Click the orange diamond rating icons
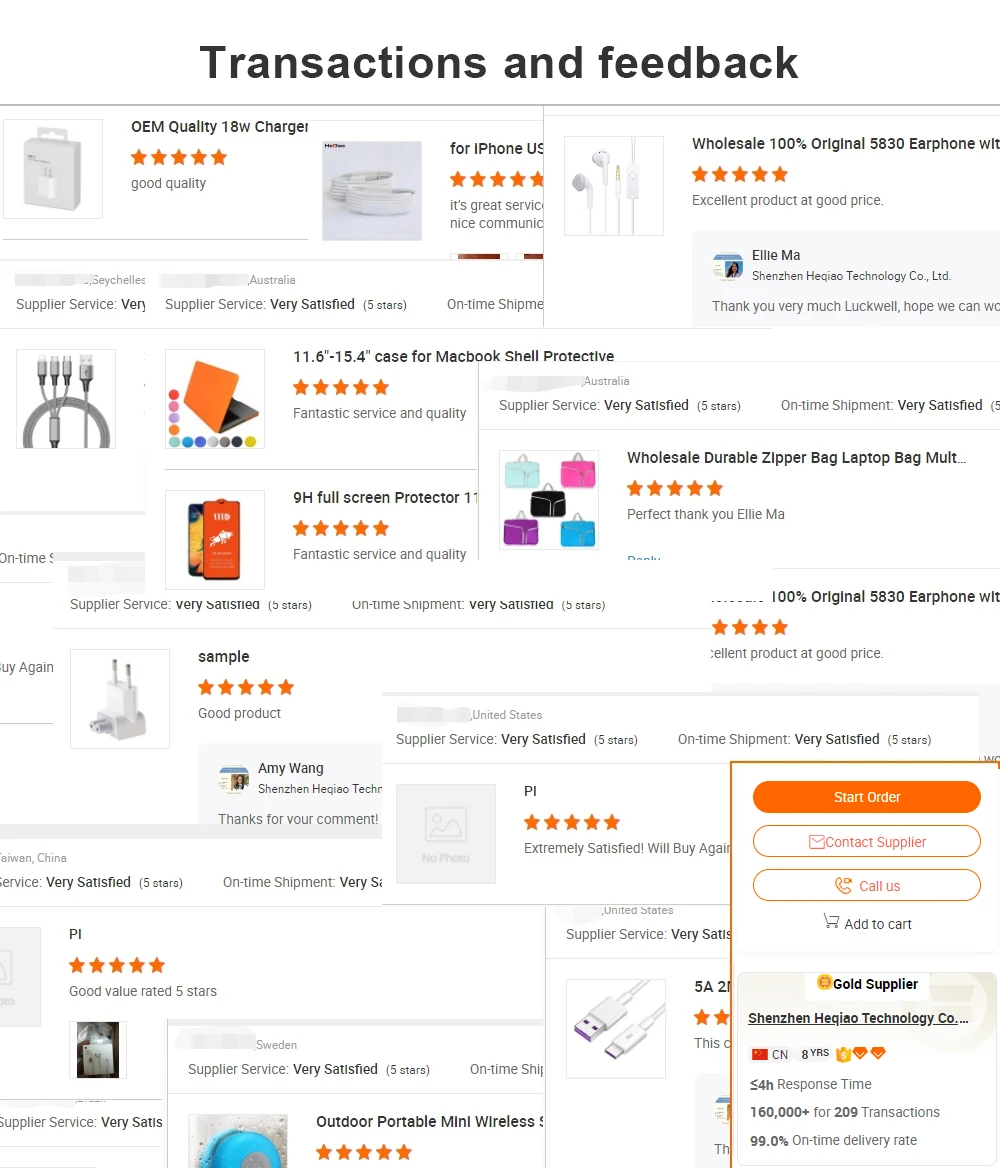The image size is (1000, 1168). tap(869, 1053)
